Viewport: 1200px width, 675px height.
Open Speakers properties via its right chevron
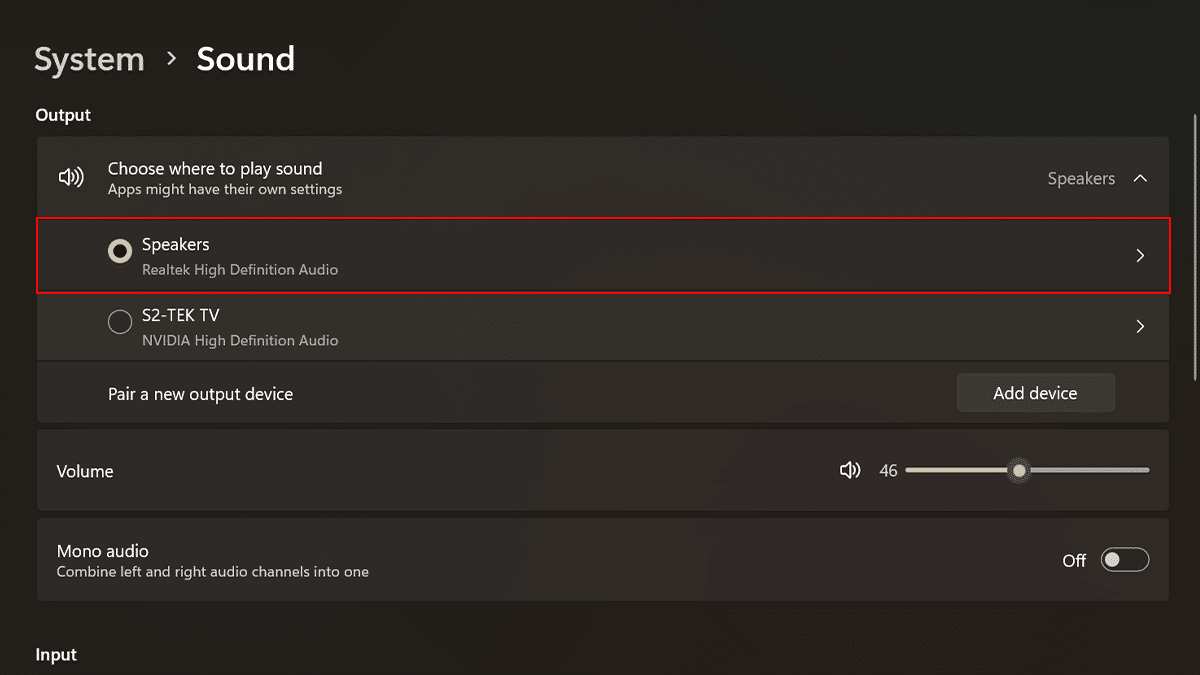click(x=1140, y=256)
